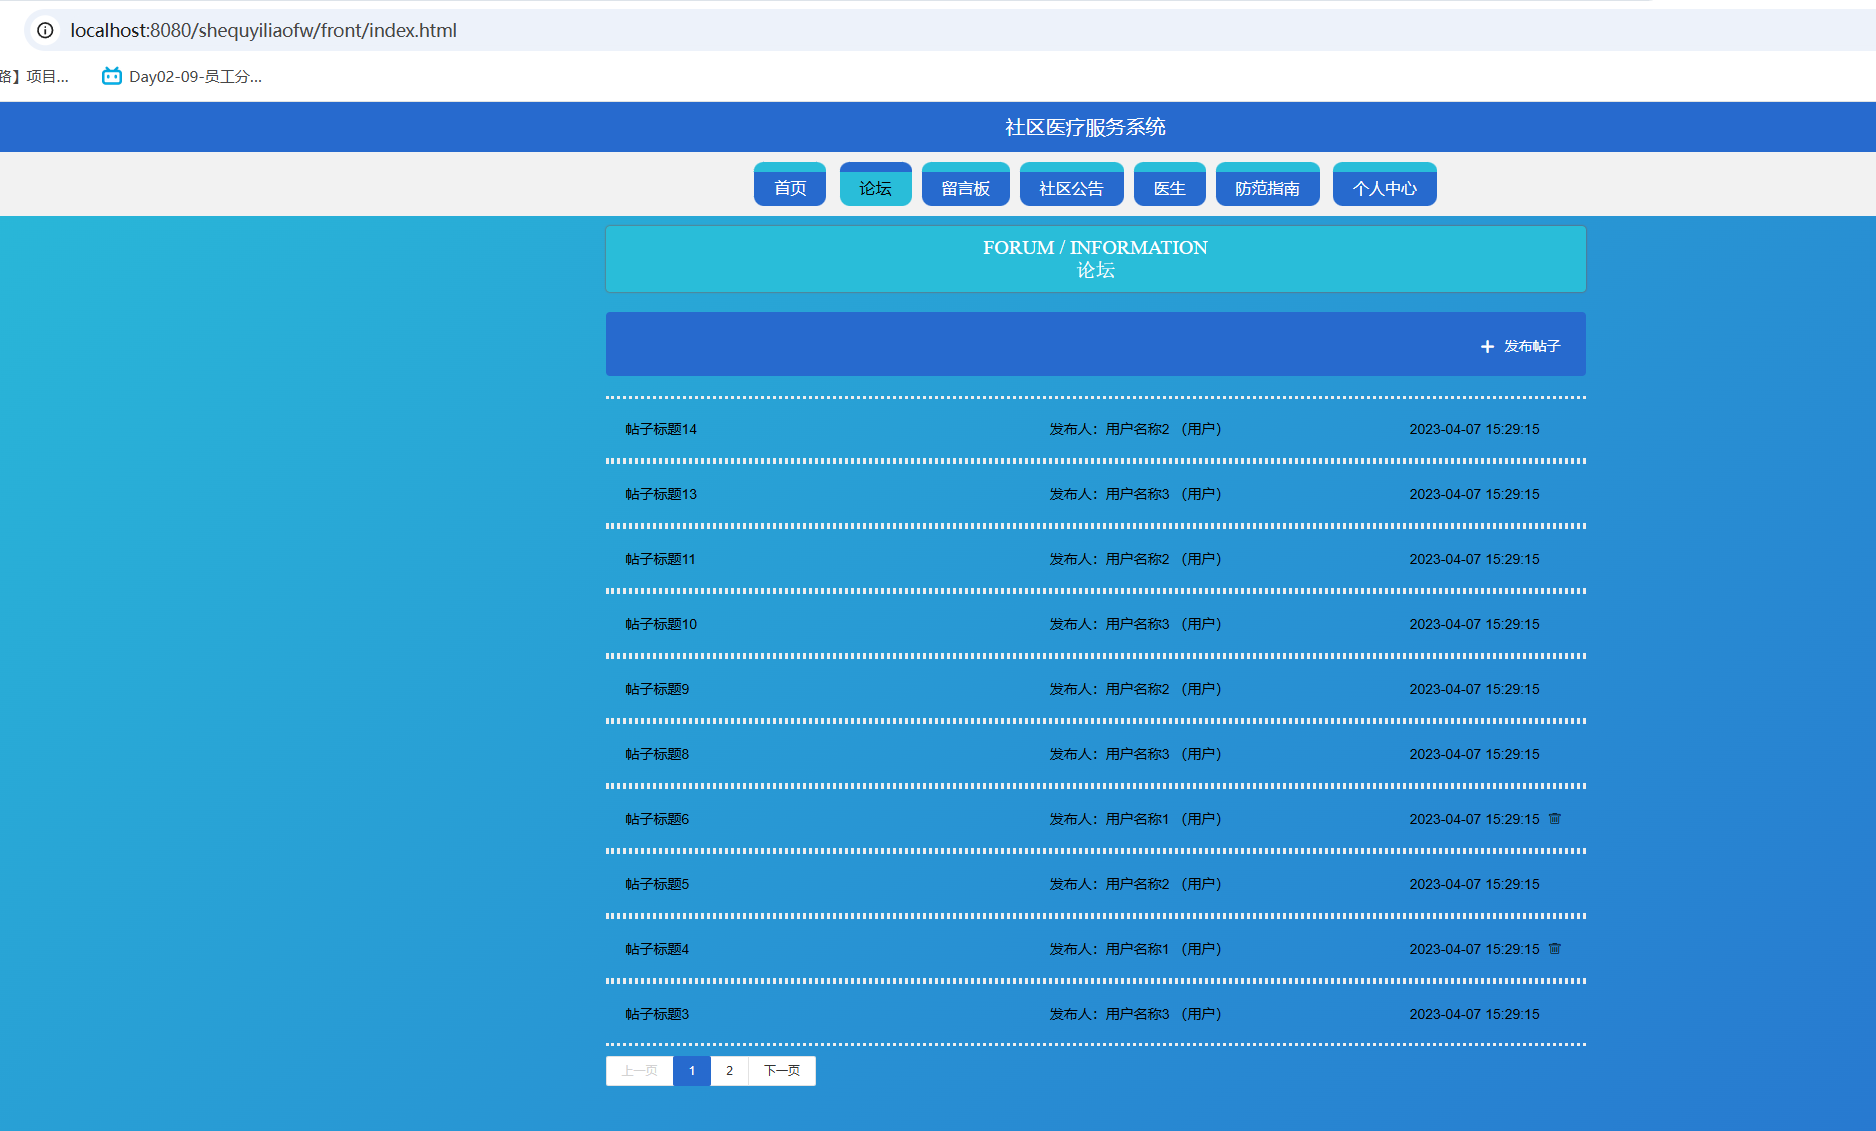Click the 发布帖子 button
The height and width of the screenshot is (1131, 1876).
coord(1520,346)
